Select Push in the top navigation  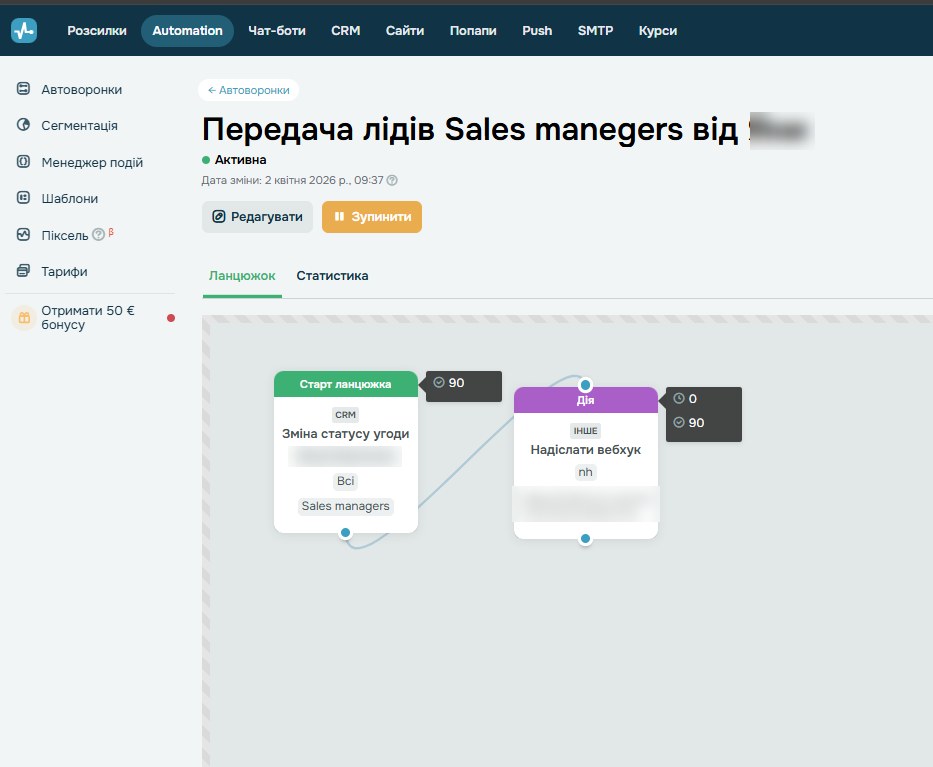[537, 31]
